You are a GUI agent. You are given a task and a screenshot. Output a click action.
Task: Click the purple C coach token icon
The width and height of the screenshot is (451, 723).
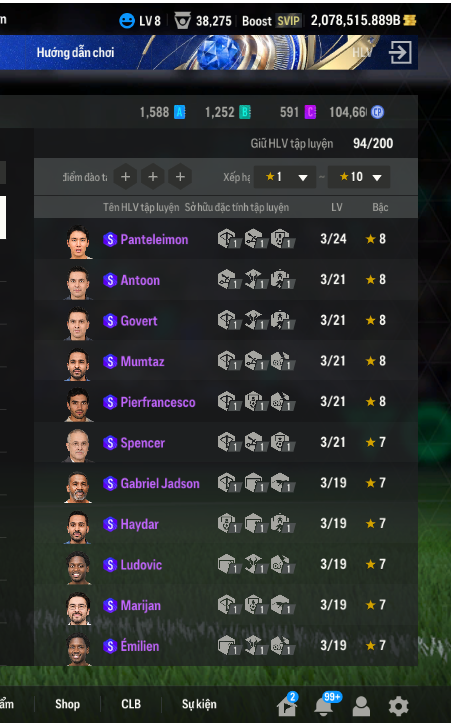[x=310, y=112]
